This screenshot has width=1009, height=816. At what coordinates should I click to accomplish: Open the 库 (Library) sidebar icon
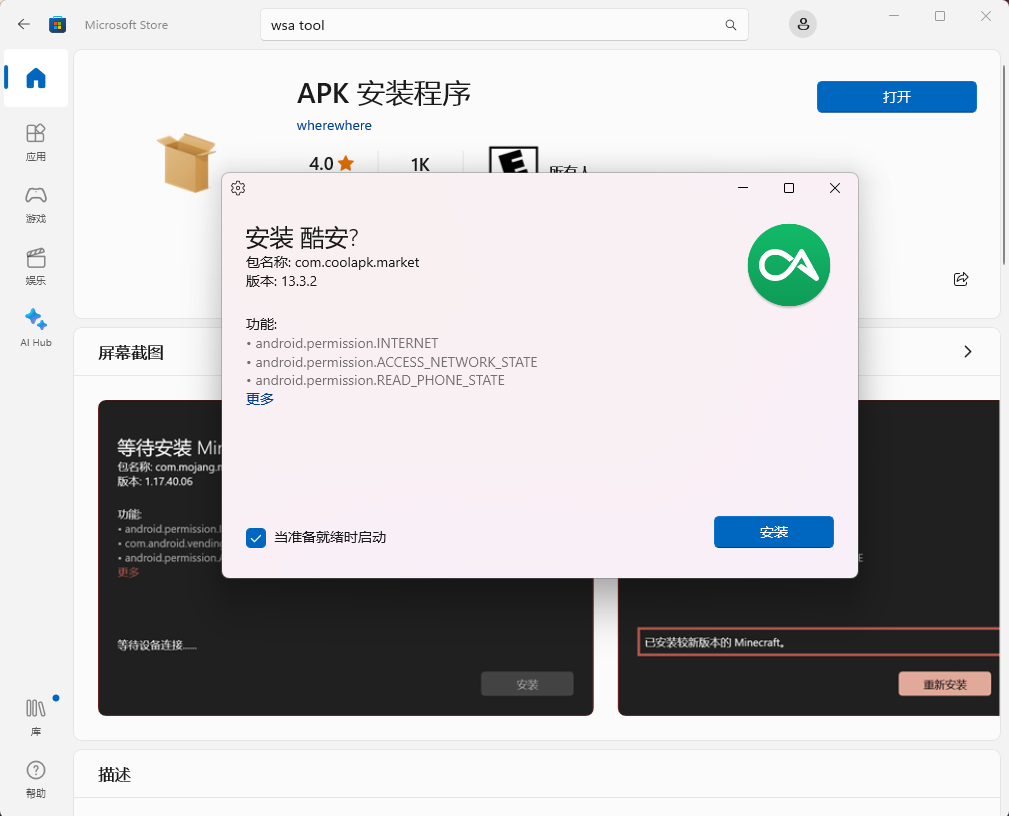[x=35, y=712]
